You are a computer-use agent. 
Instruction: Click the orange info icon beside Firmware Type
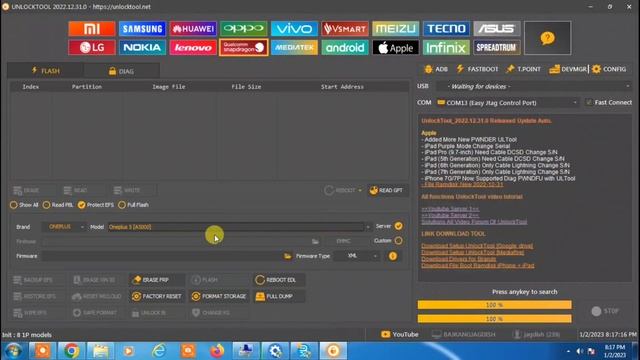pyautogui.click(x=393, y=256)
